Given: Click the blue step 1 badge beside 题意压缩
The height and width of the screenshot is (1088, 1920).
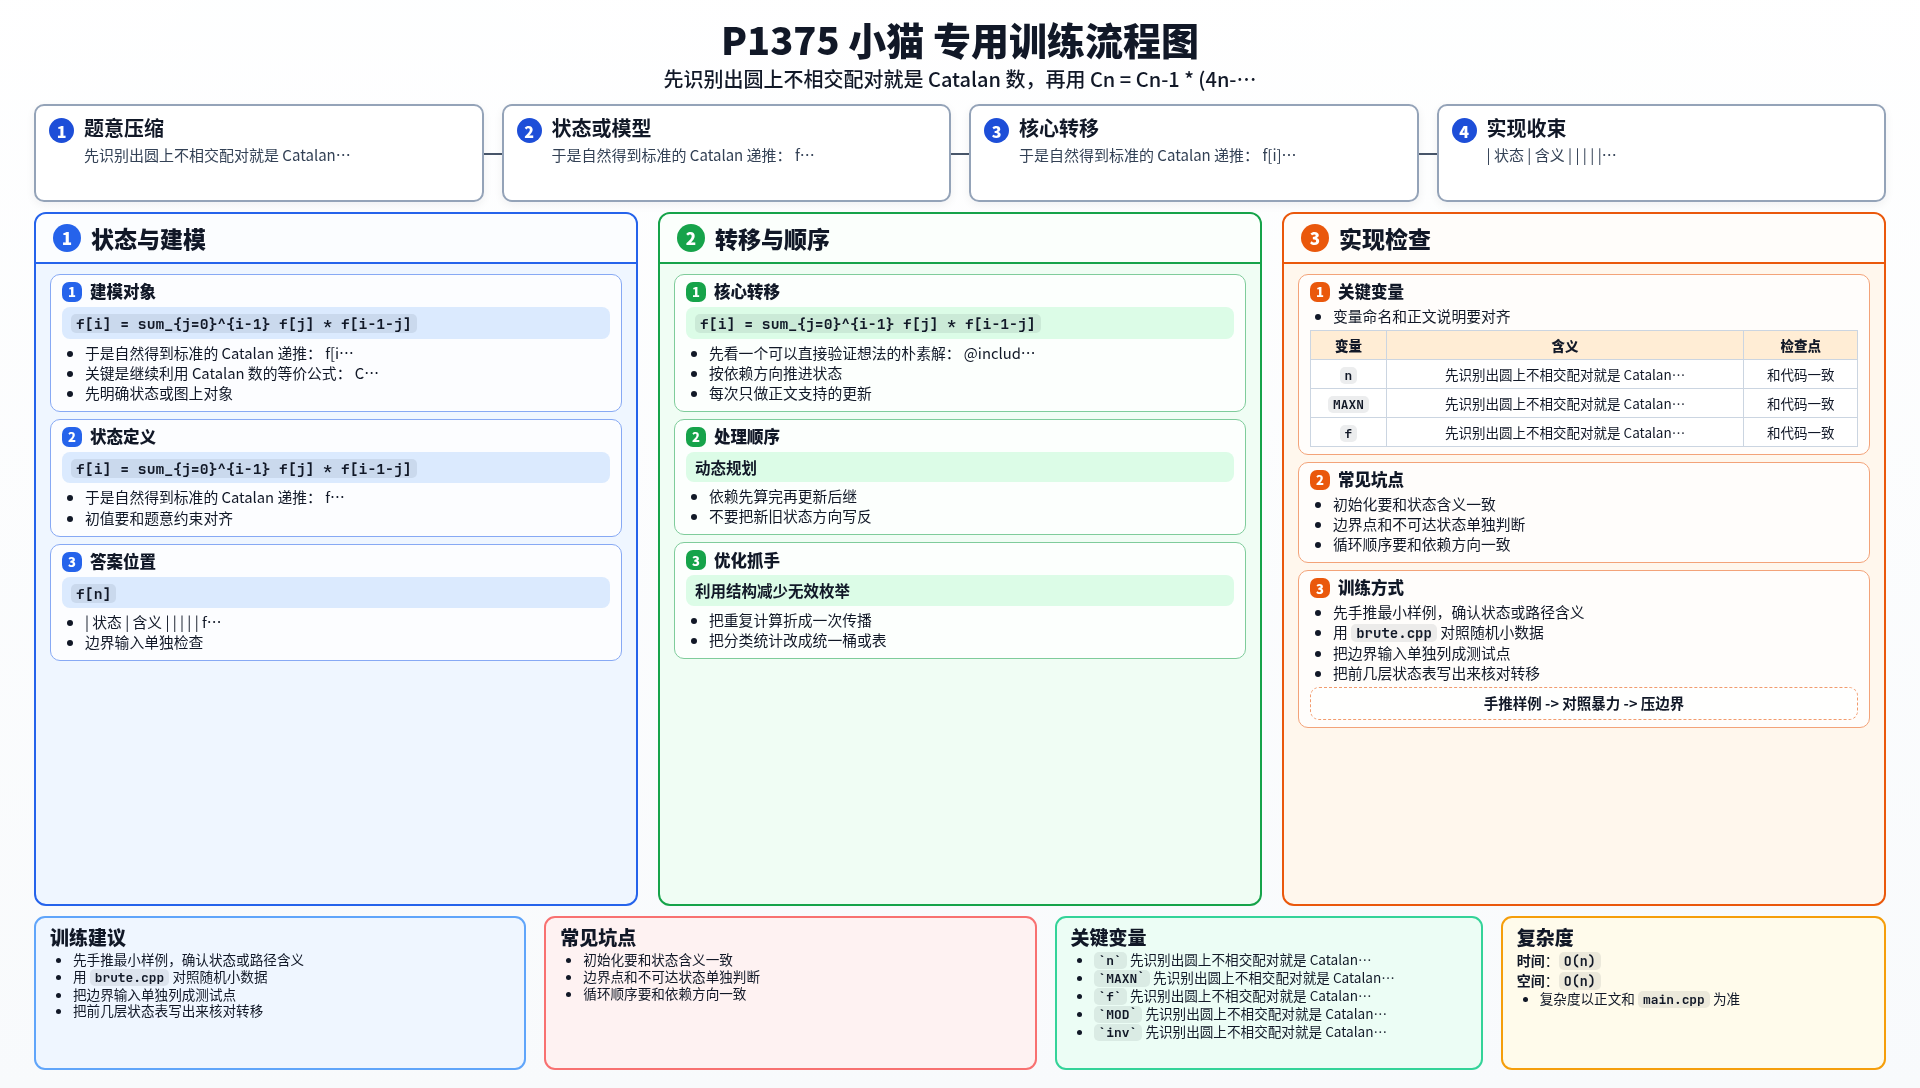Looking at the screenshot, I should coord(61,131).
